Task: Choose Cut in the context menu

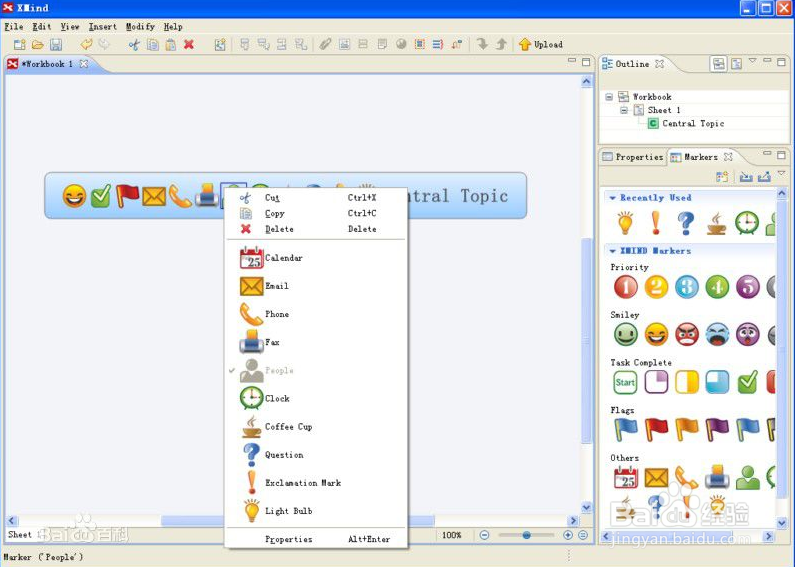Action: point(315,198)
